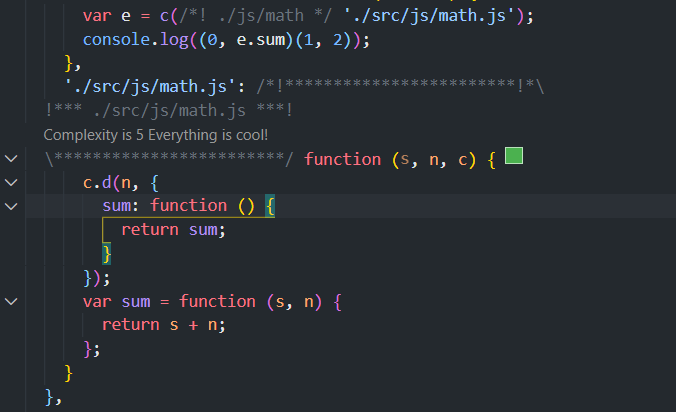Collapse the fold arrow beside 'function (s, n, c)'
The width and height of the screenshot is (676, 412).
coord(11,159)
